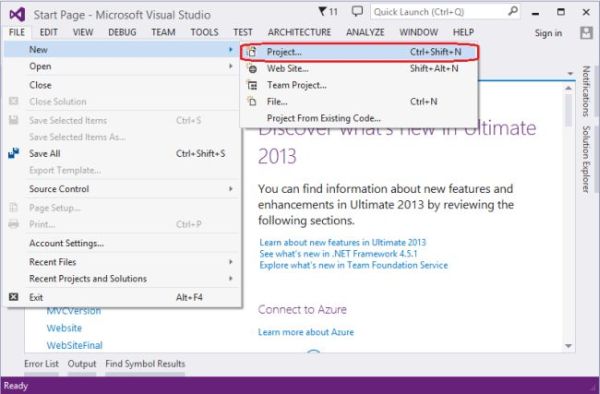Open Learn about new features in Ultimate 2013
This screenshot has width=600, height=394.
click(x=342, y=243)
